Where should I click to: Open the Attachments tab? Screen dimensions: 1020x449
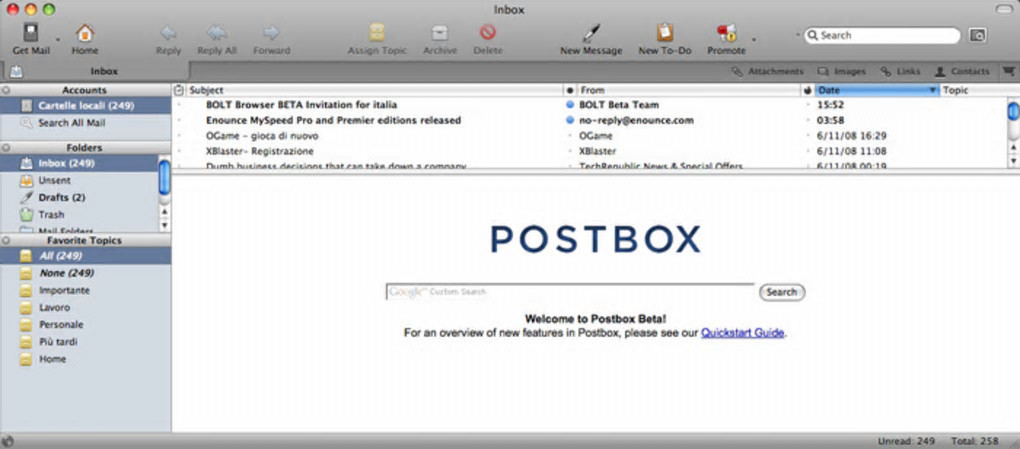point(767,72)
